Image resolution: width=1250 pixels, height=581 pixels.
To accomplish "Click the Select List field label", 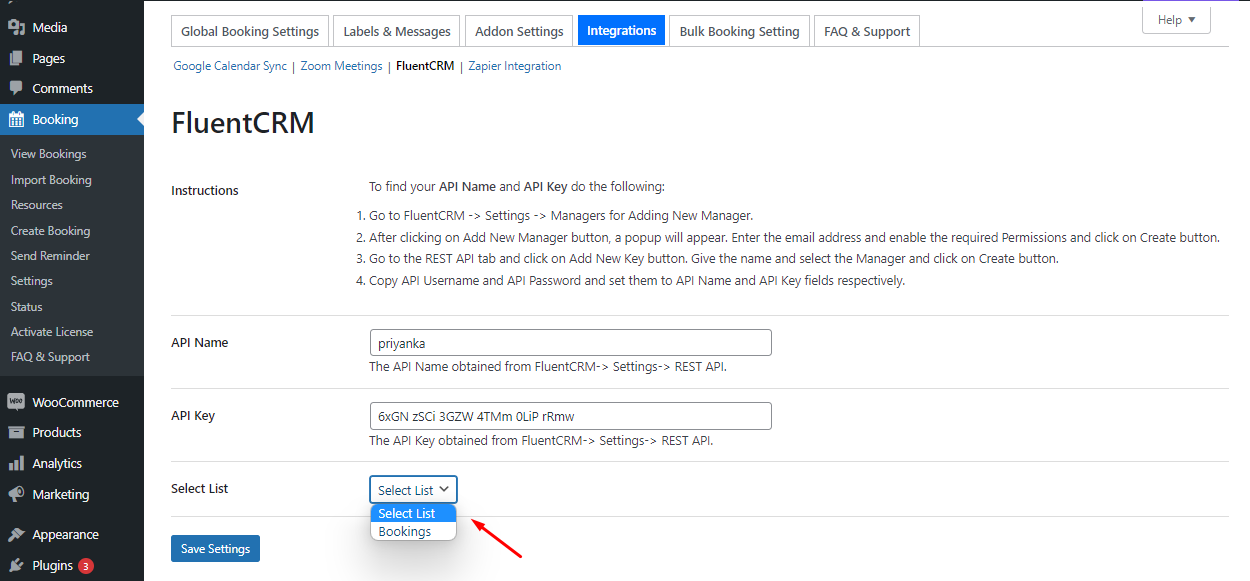I will click(200, 489).
